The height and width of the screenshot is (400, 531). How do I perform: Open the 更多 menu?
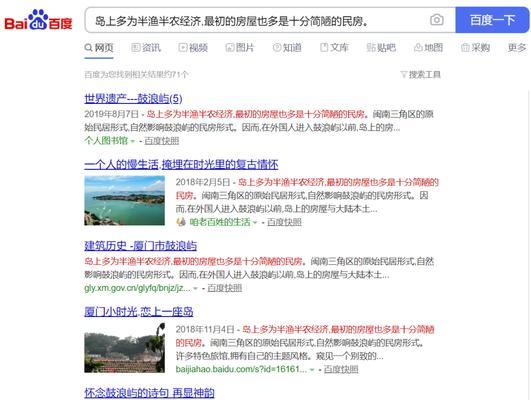coord(517,48)
